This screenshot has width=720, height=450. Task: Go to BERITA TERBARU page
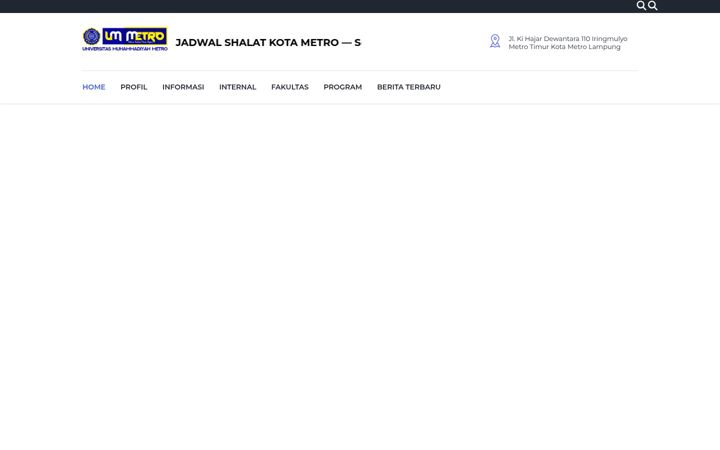pos(409,87)
